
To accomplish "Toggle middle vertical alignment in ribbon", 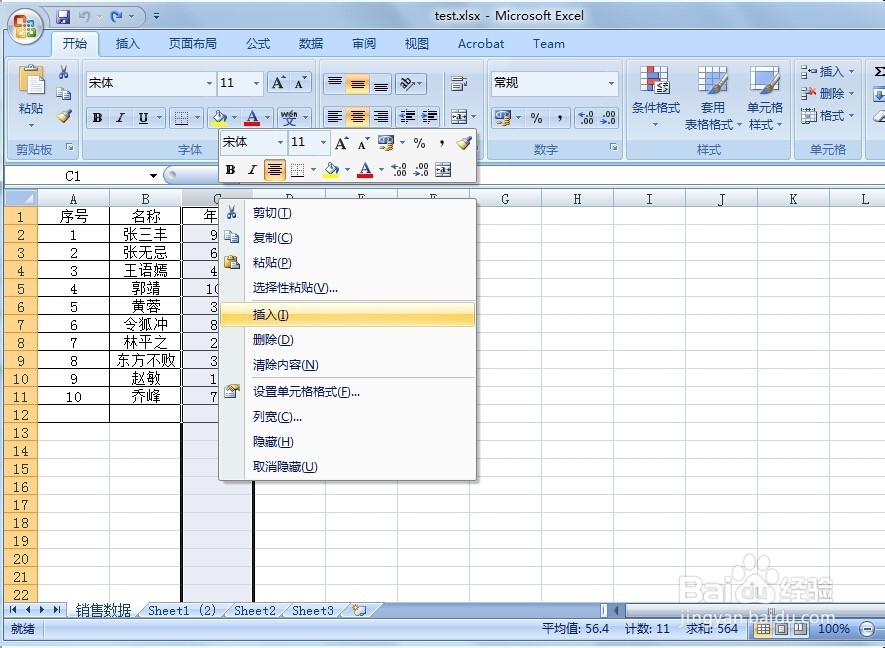I will tap(357, 84).
